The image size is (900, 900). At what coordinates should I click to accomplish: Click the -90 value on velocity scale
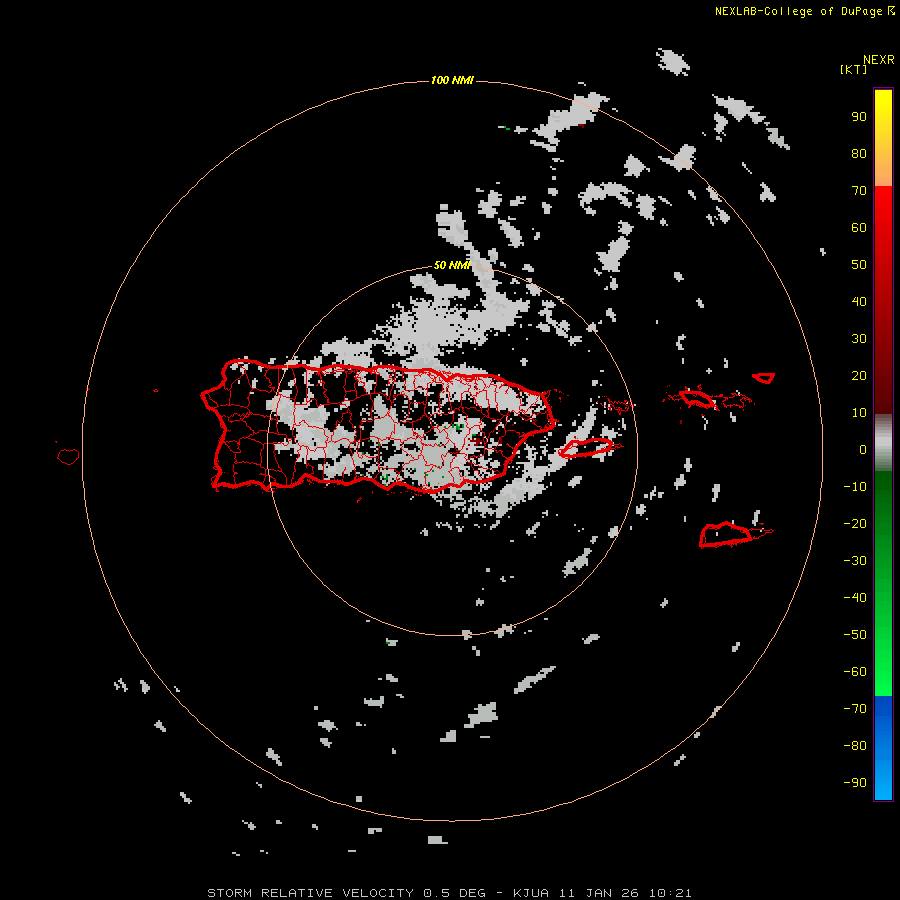point(855,783)
